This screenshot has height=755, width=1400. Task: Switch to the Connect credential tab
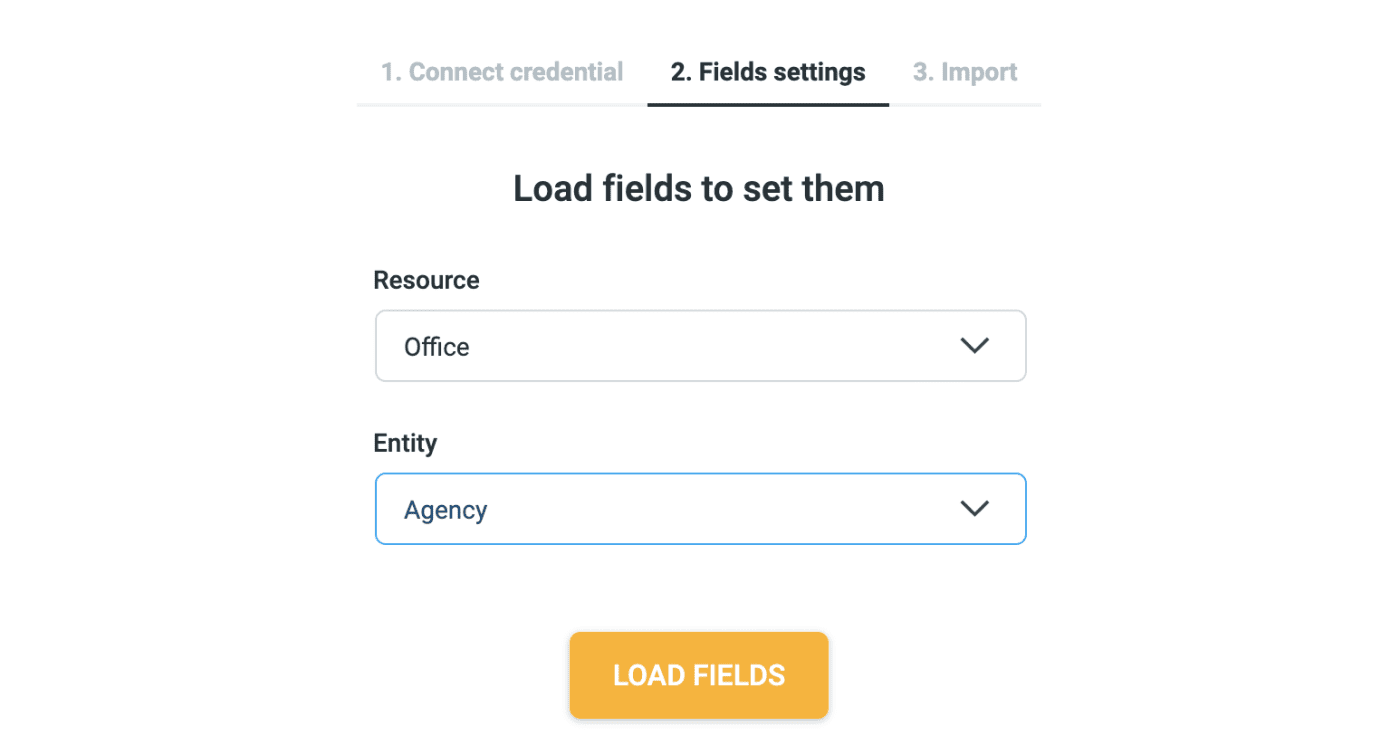tap(501, 72)
